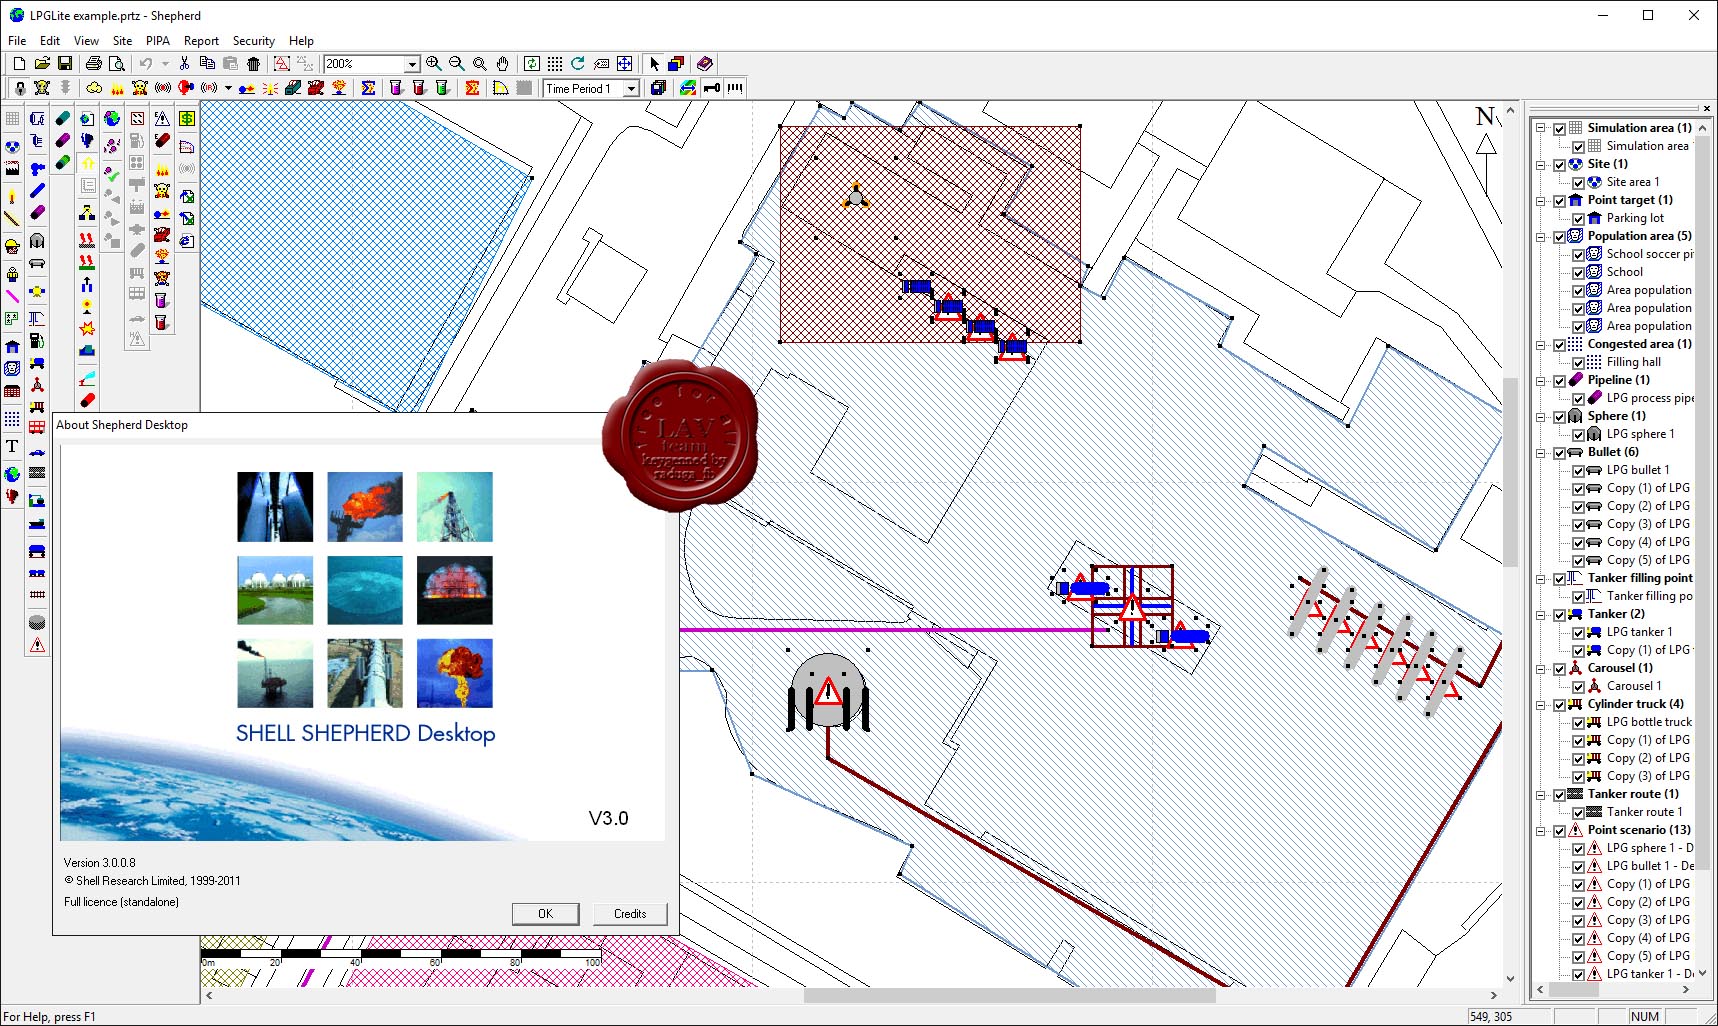Viewport: 1718px width, 1026px height.
Task: Click OK in About Shepherd Desktop dialog
Action: (x=545, y=913)
